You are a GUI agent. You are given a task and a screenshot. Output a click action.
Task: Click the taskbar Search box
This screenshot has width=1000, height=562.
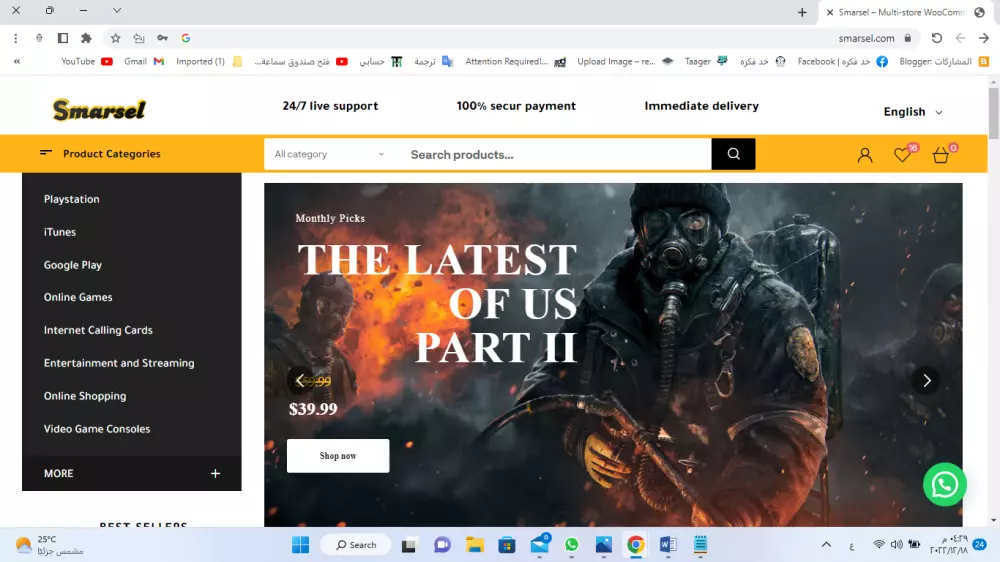(356, 545)
